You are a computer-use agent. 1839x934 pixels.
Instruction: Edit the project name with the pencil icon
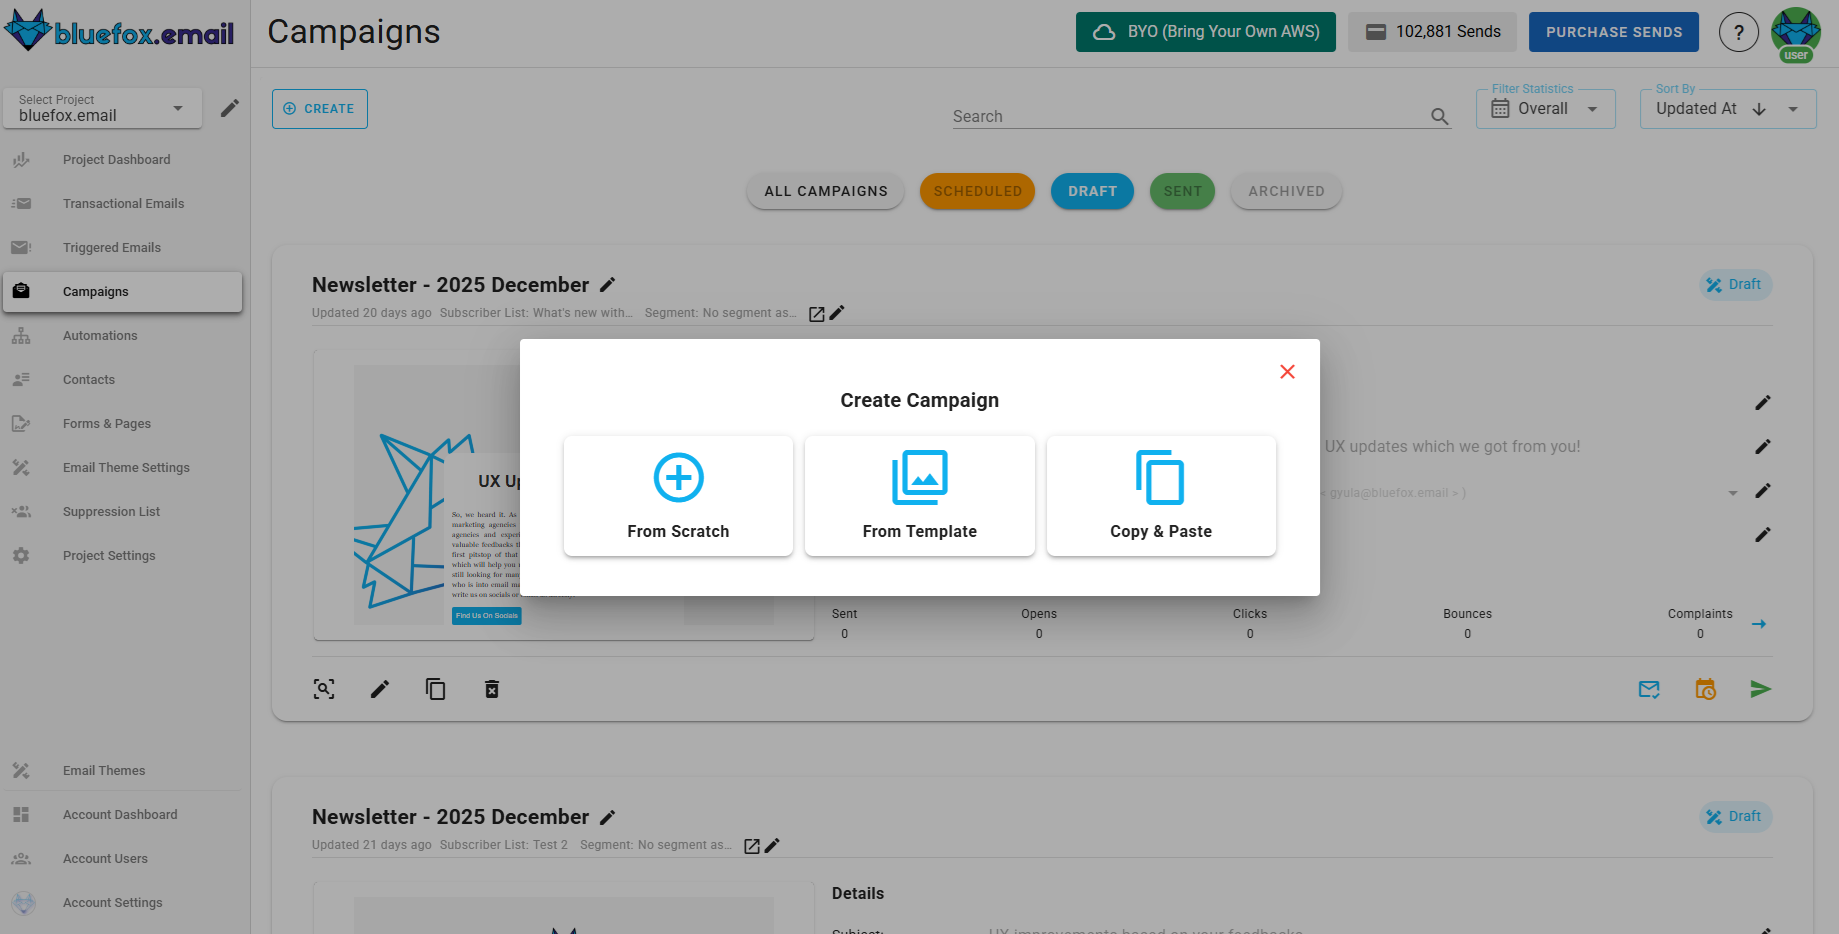click(230, 107)
